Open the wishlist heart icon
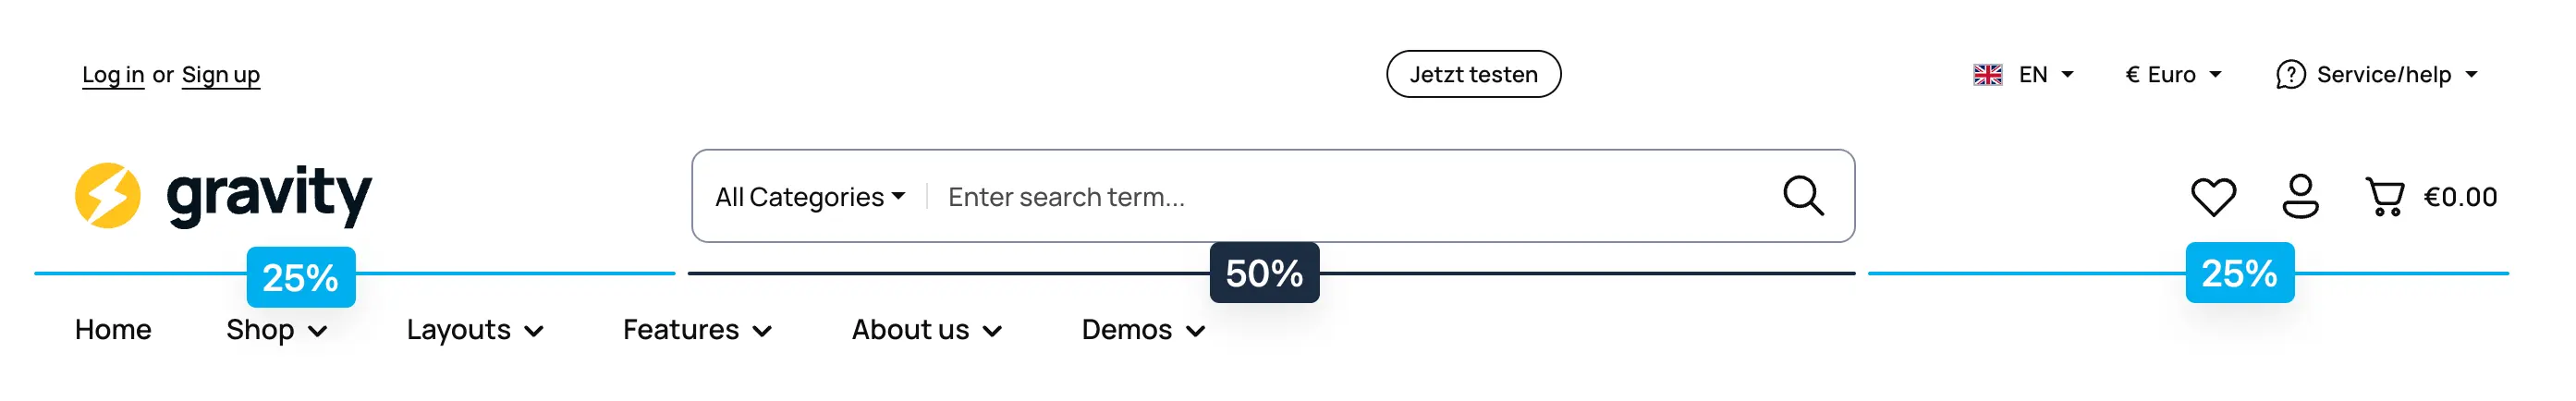This screenshot has width=2576, height=401. coord(2212,196)
